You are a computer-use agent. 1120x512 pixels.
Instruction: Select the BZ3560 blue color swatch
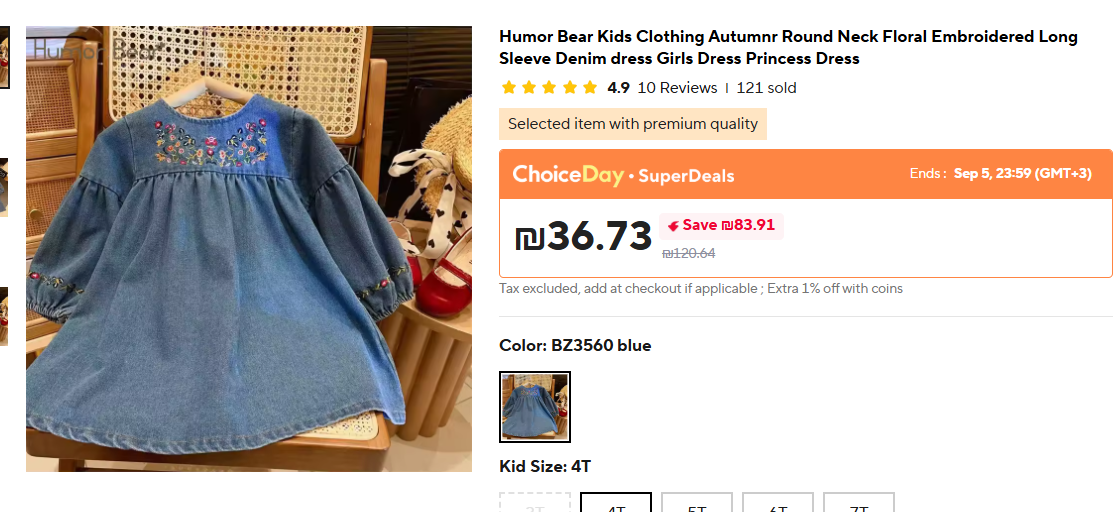coord(535,407)
